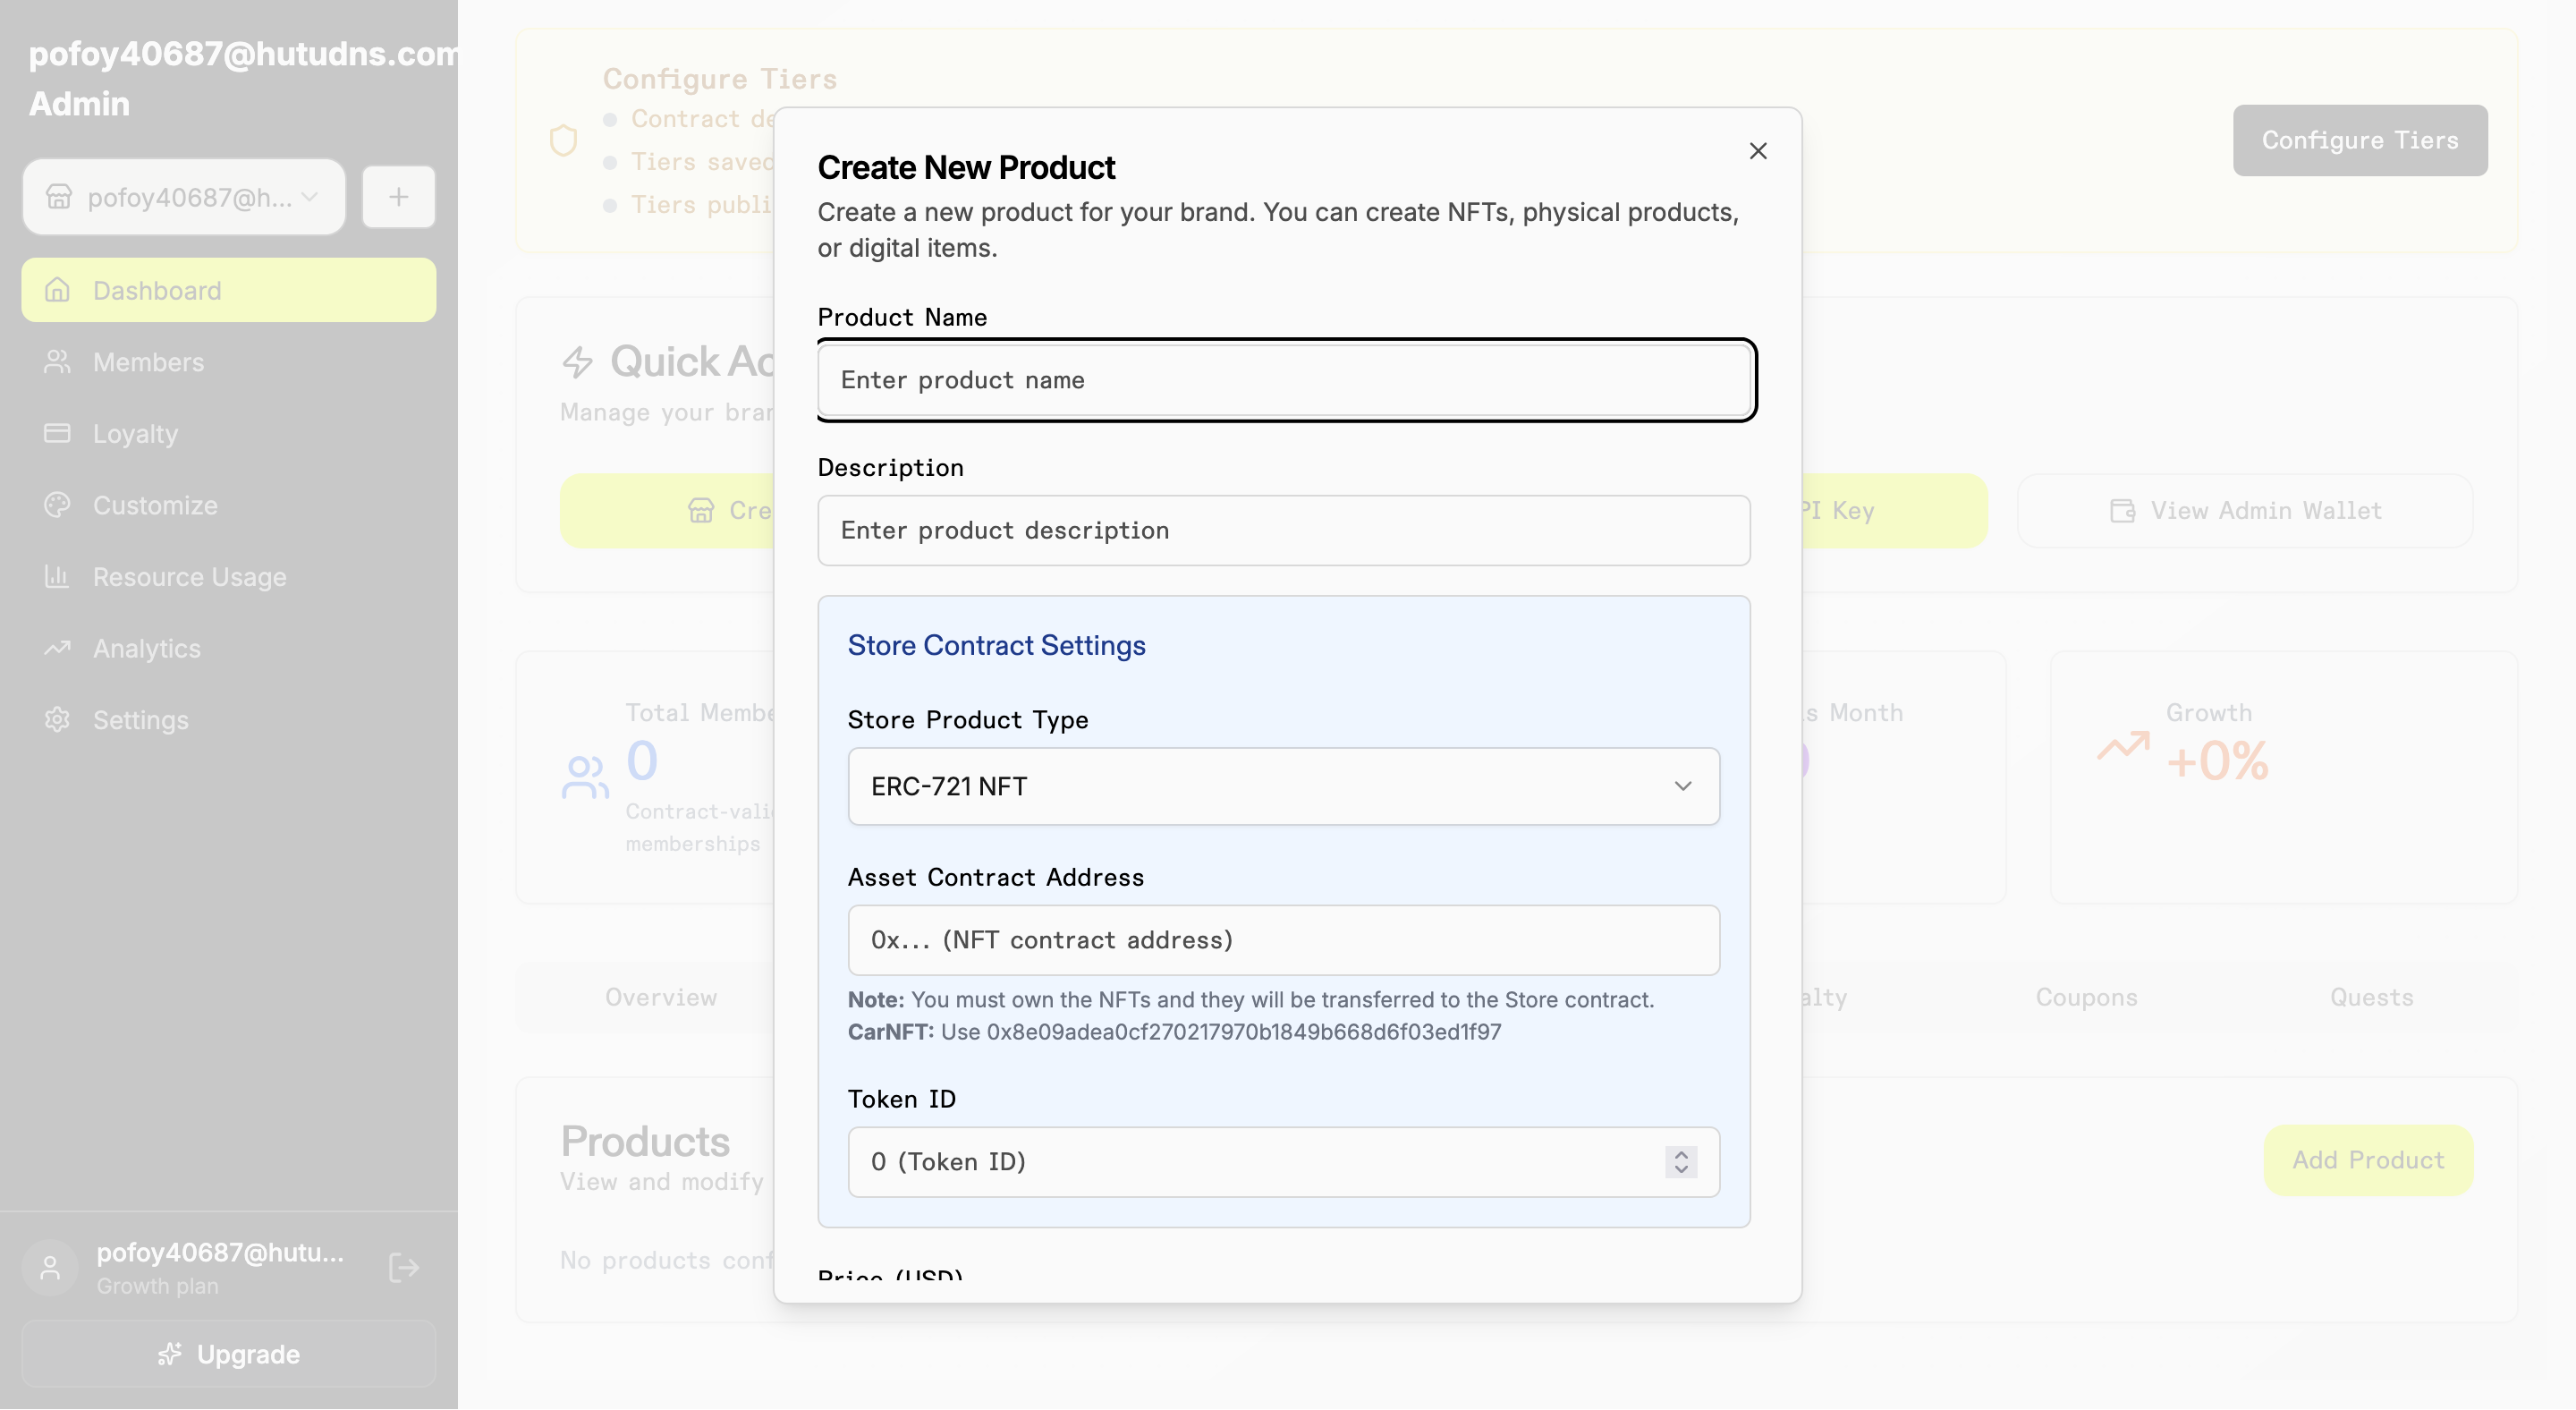Open the Store Product Type dropdown

[1283, 786]
